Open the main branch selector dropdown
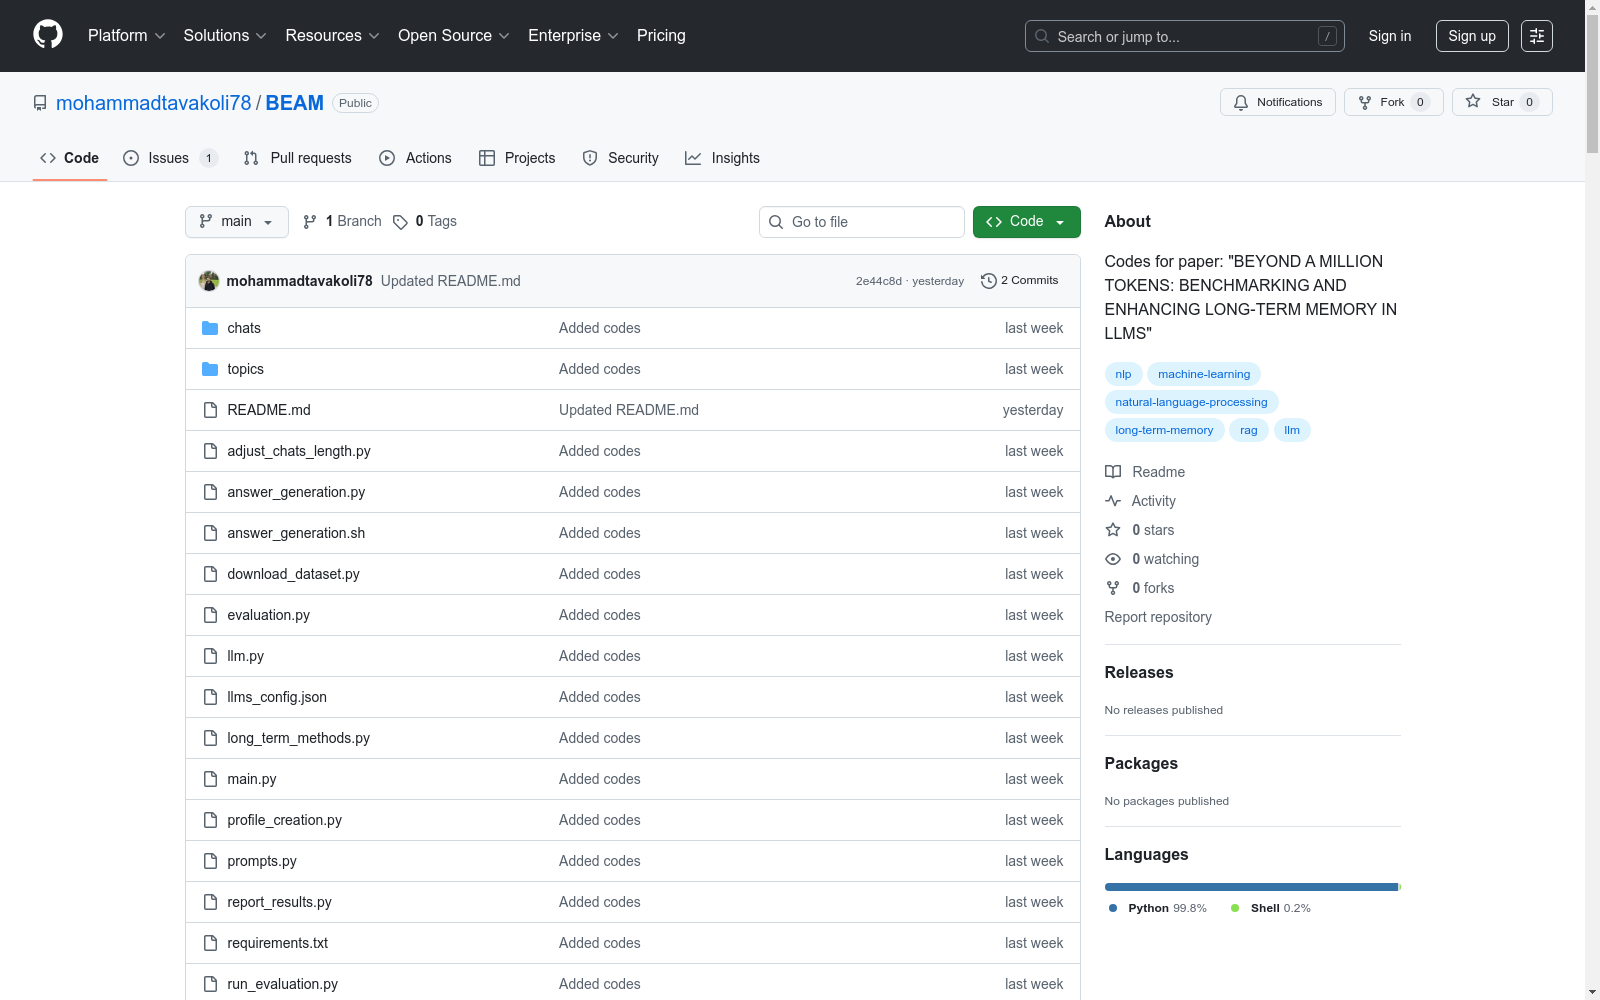 point(237,222)
